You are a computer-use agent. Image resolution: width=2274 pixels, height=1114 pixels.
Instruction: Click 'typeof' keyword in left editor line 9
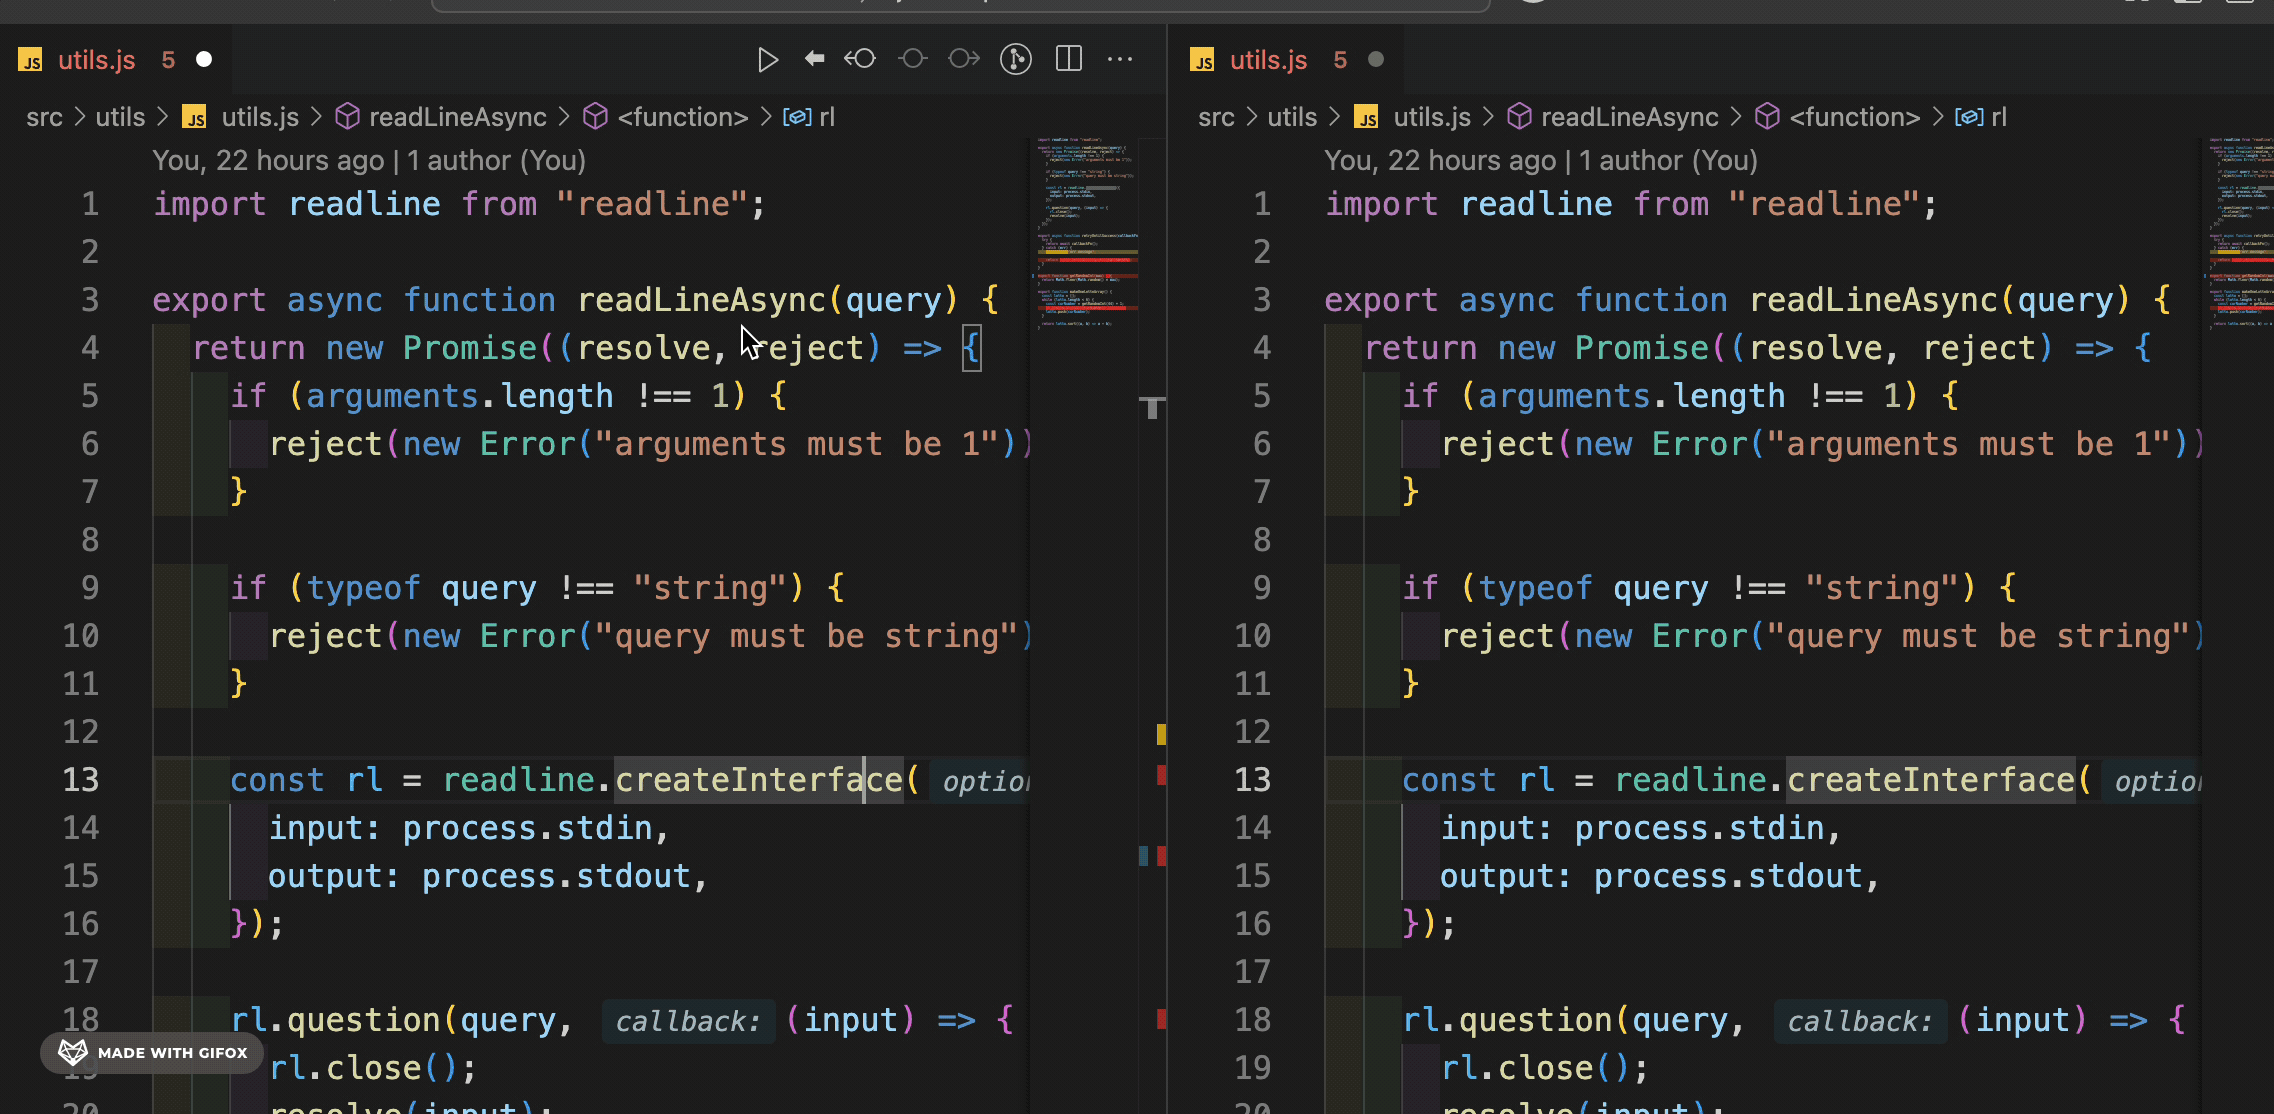click(363, 588)
